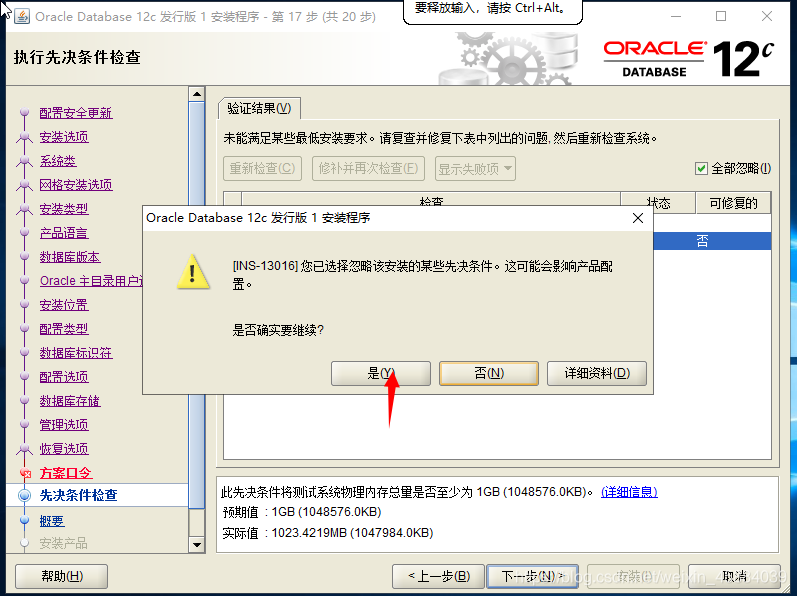Click step bullet beside 配置安全更新
797x596 pixels.
coord(24,112)
